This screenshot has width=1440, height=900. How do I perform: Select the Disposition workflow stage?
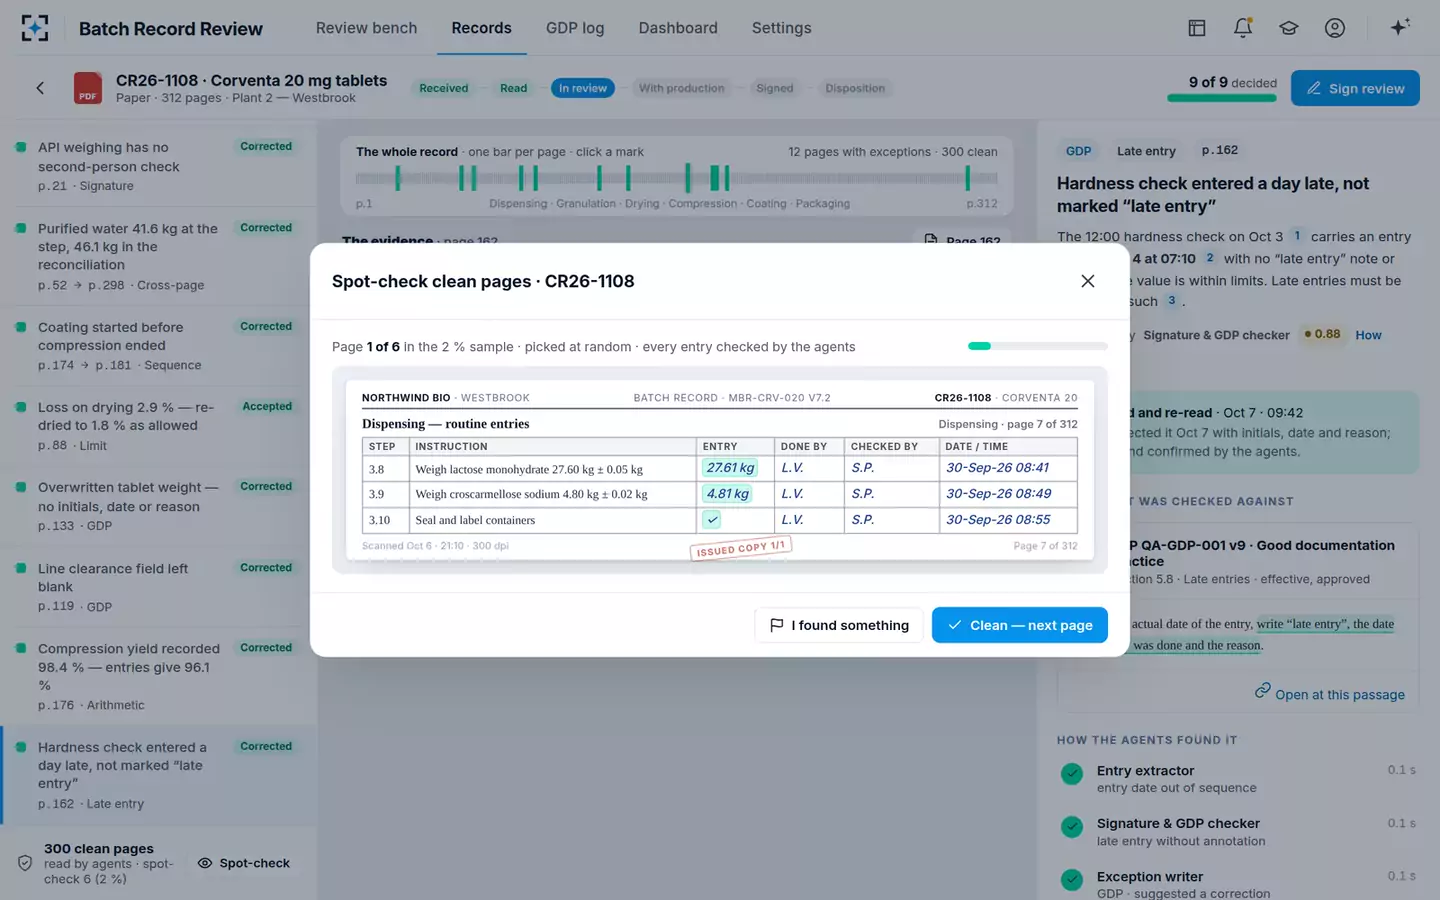(x=855, y=88)
